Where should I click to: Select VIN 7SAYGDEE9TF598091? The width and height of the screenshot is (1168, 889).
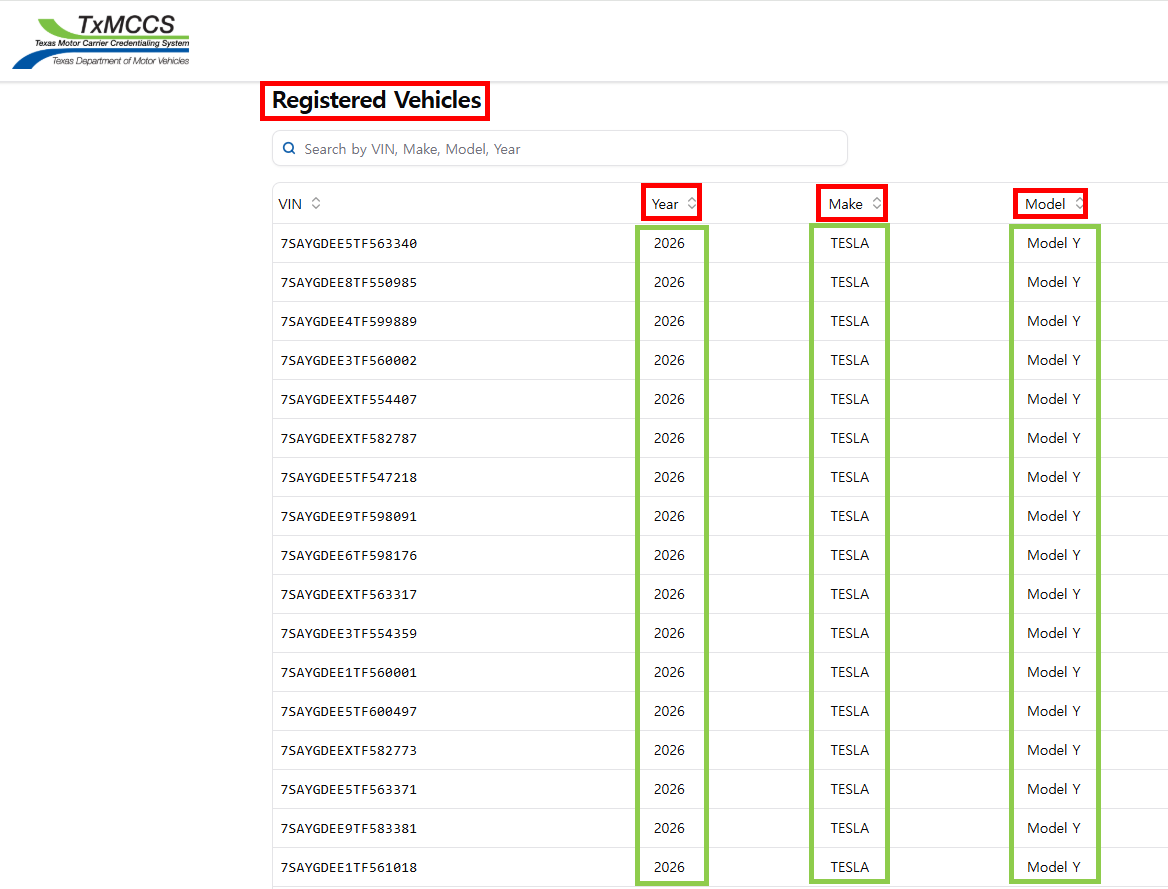[349, 516]
